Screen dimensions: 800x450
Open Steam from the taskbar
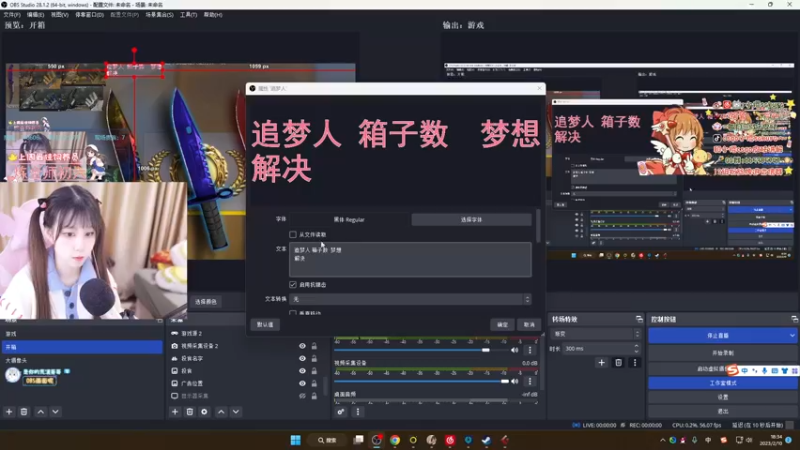486,440
